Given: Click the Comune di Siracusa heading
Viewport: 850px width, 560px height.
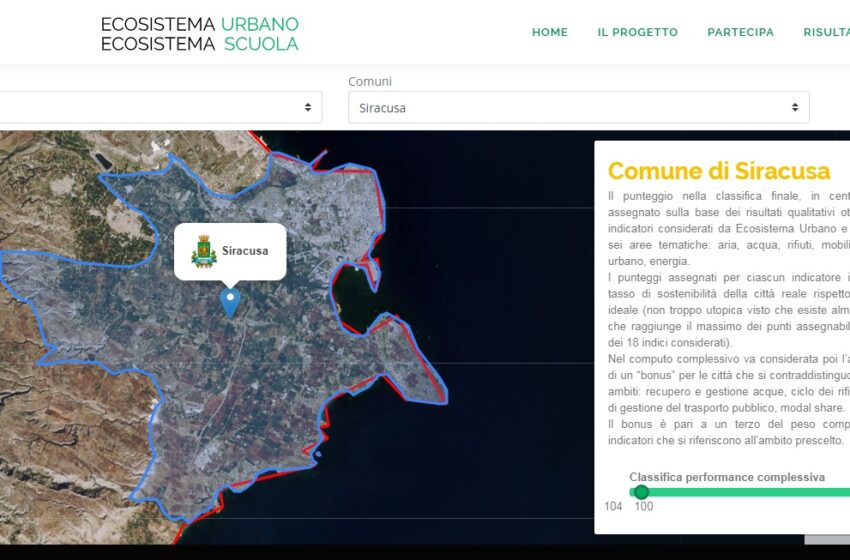Looking at the screenshot, I should pos(718,170).
